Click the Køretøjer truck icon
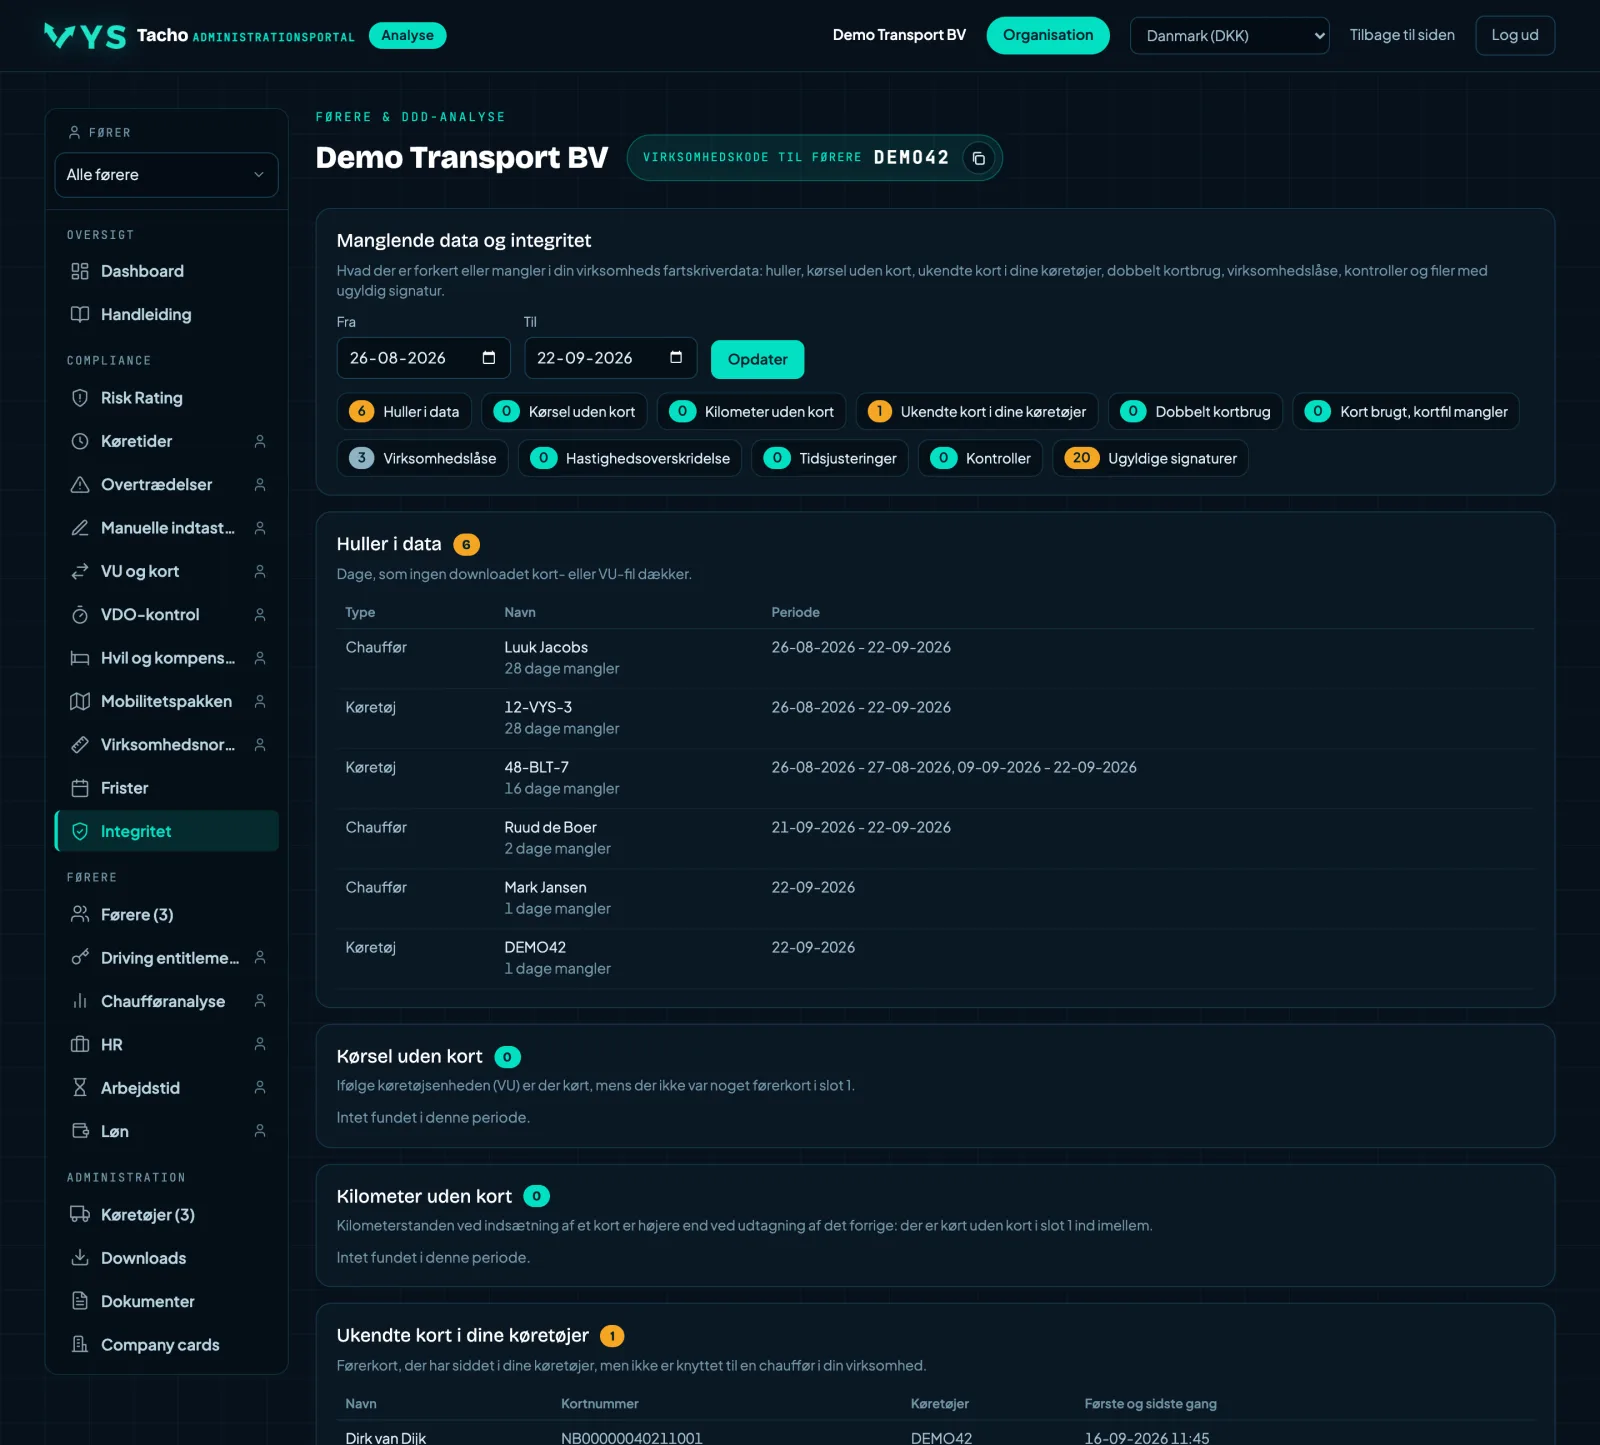 (80, 1214)
